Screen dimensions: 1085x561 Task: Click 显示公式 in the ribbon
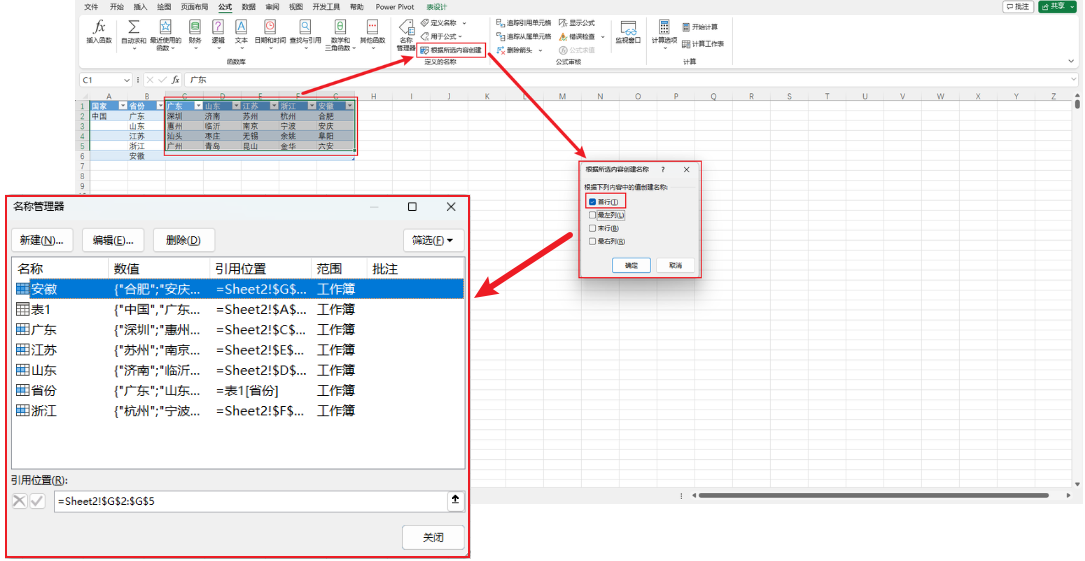click(576, 23)
